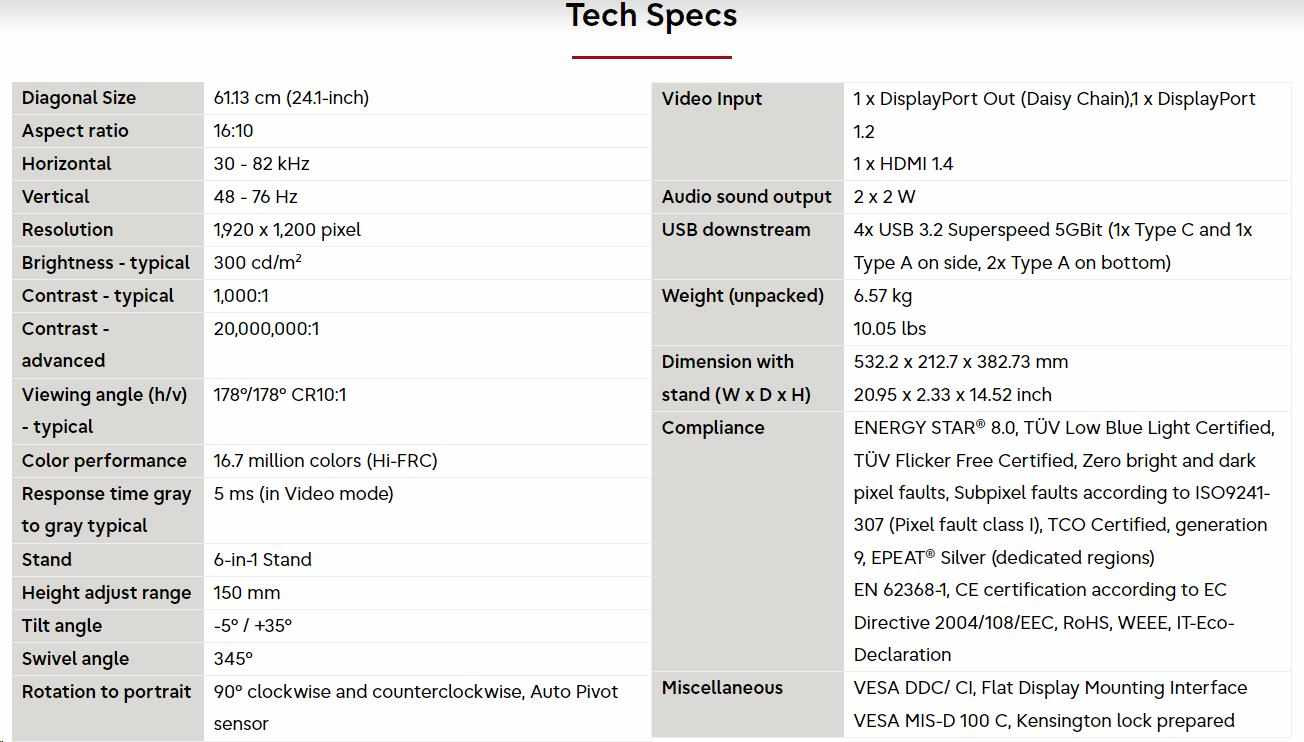This screenshot has width=1304, height=742.
Task: Click the USB downstream label
Action: 736,230
